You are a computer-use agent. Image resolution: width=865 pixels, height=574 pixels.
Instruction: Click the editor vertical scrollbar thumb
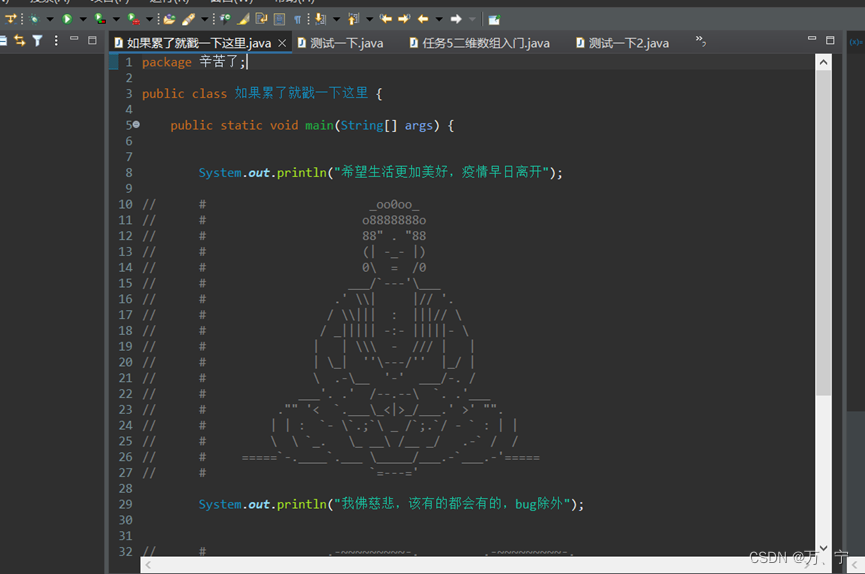[824, 233]
